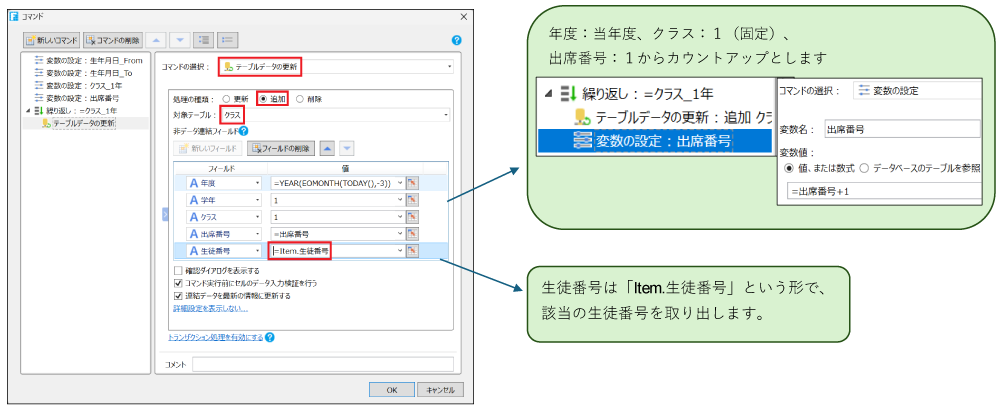
Task: Click the 詳細設定を表示しない... link
Action: [210, 308]
